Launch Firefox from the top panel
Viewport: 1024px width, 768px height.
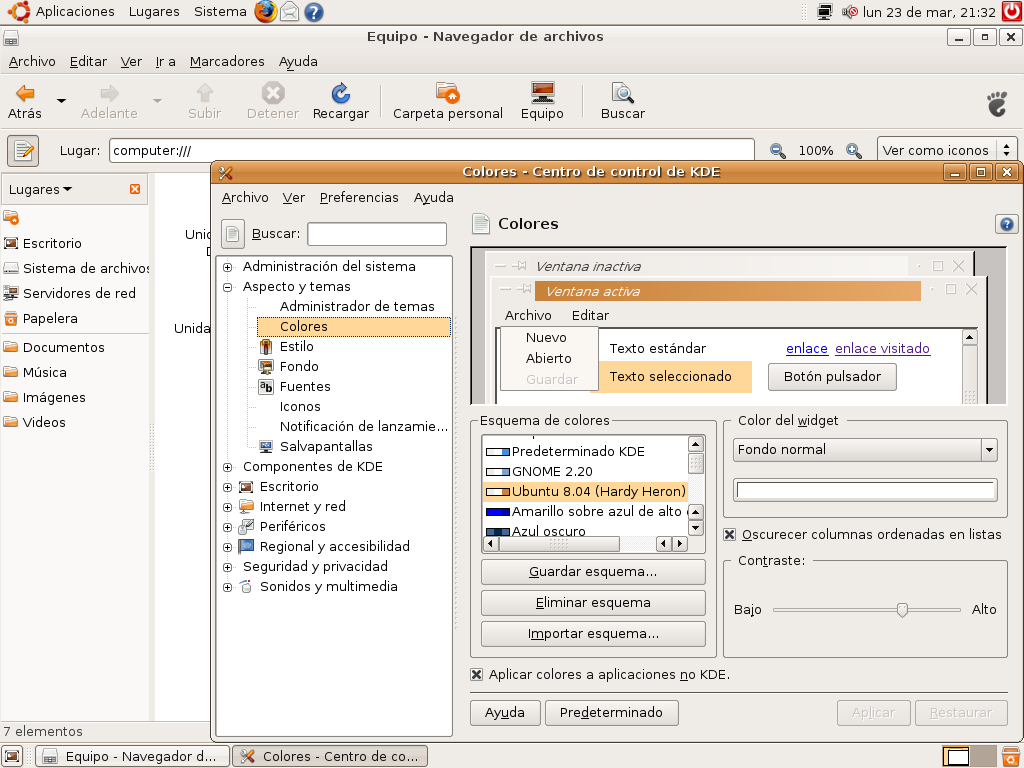click(265, 12)
